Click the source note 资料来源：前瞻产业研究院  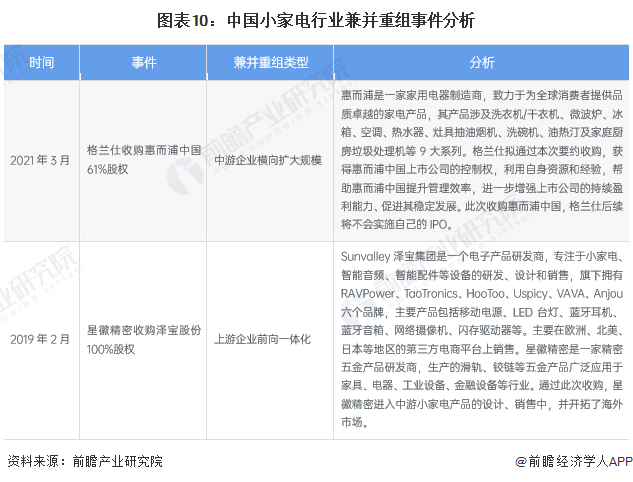click(x=85, y=461)
